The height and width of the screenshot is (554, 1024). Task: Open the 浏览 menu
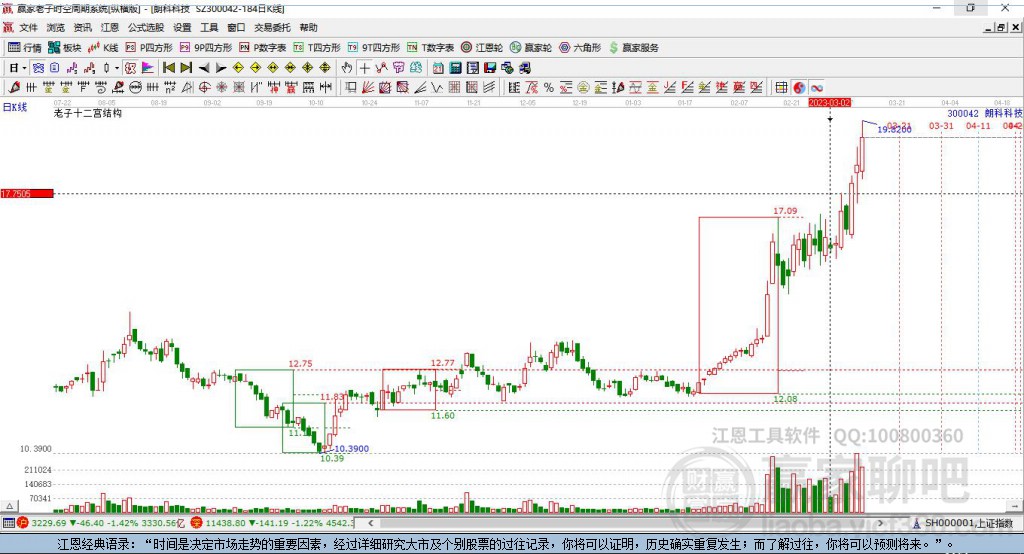(56, 27)
